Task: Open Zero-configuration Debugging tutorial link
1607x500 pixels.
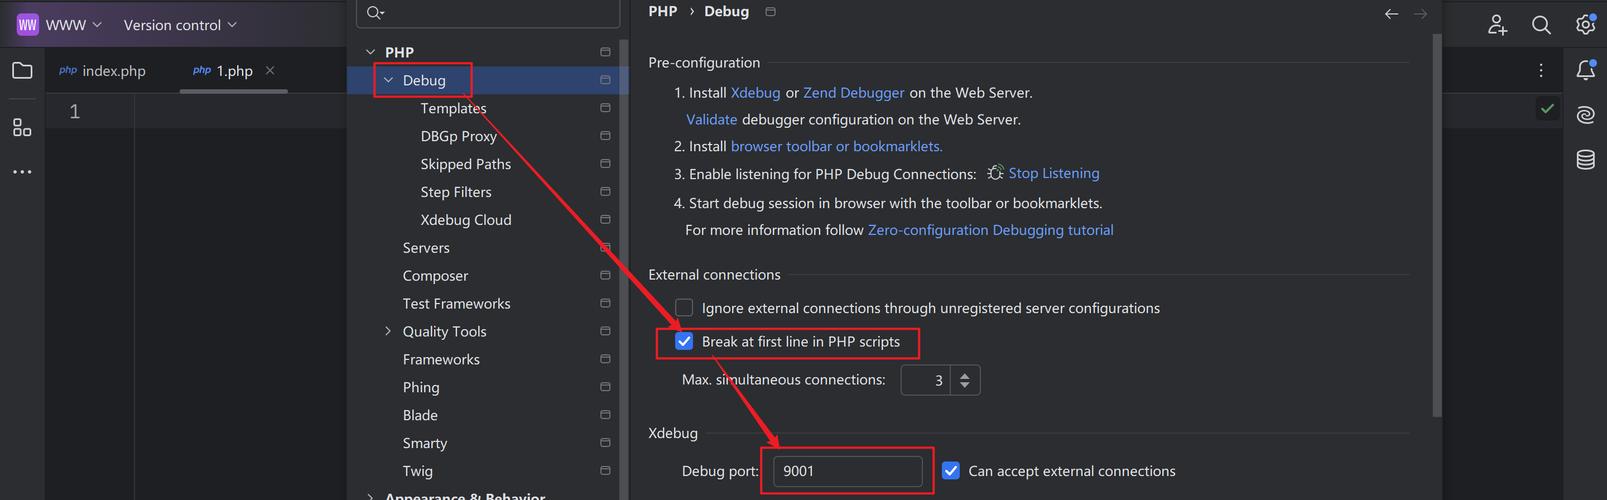Action: click(x=990, y=230)
